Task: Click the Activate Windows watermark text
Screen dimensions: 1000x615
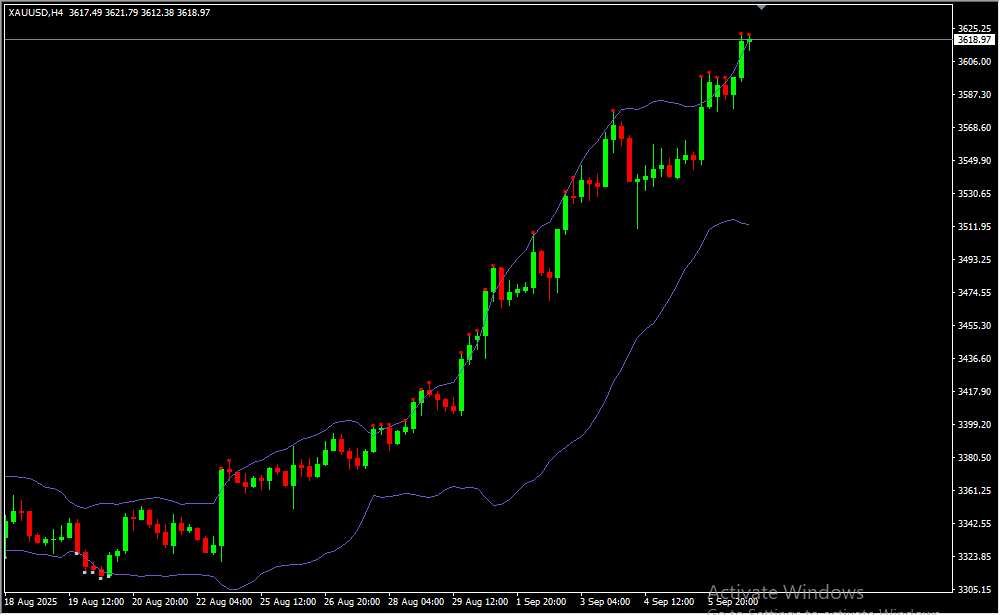Action: tap(785, 592)
